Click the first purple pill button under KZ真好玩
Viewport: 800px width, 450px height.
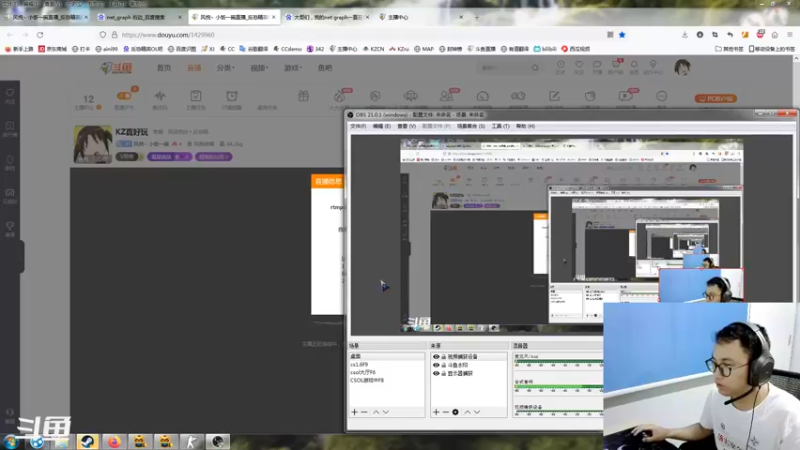[x=170, y=157]
